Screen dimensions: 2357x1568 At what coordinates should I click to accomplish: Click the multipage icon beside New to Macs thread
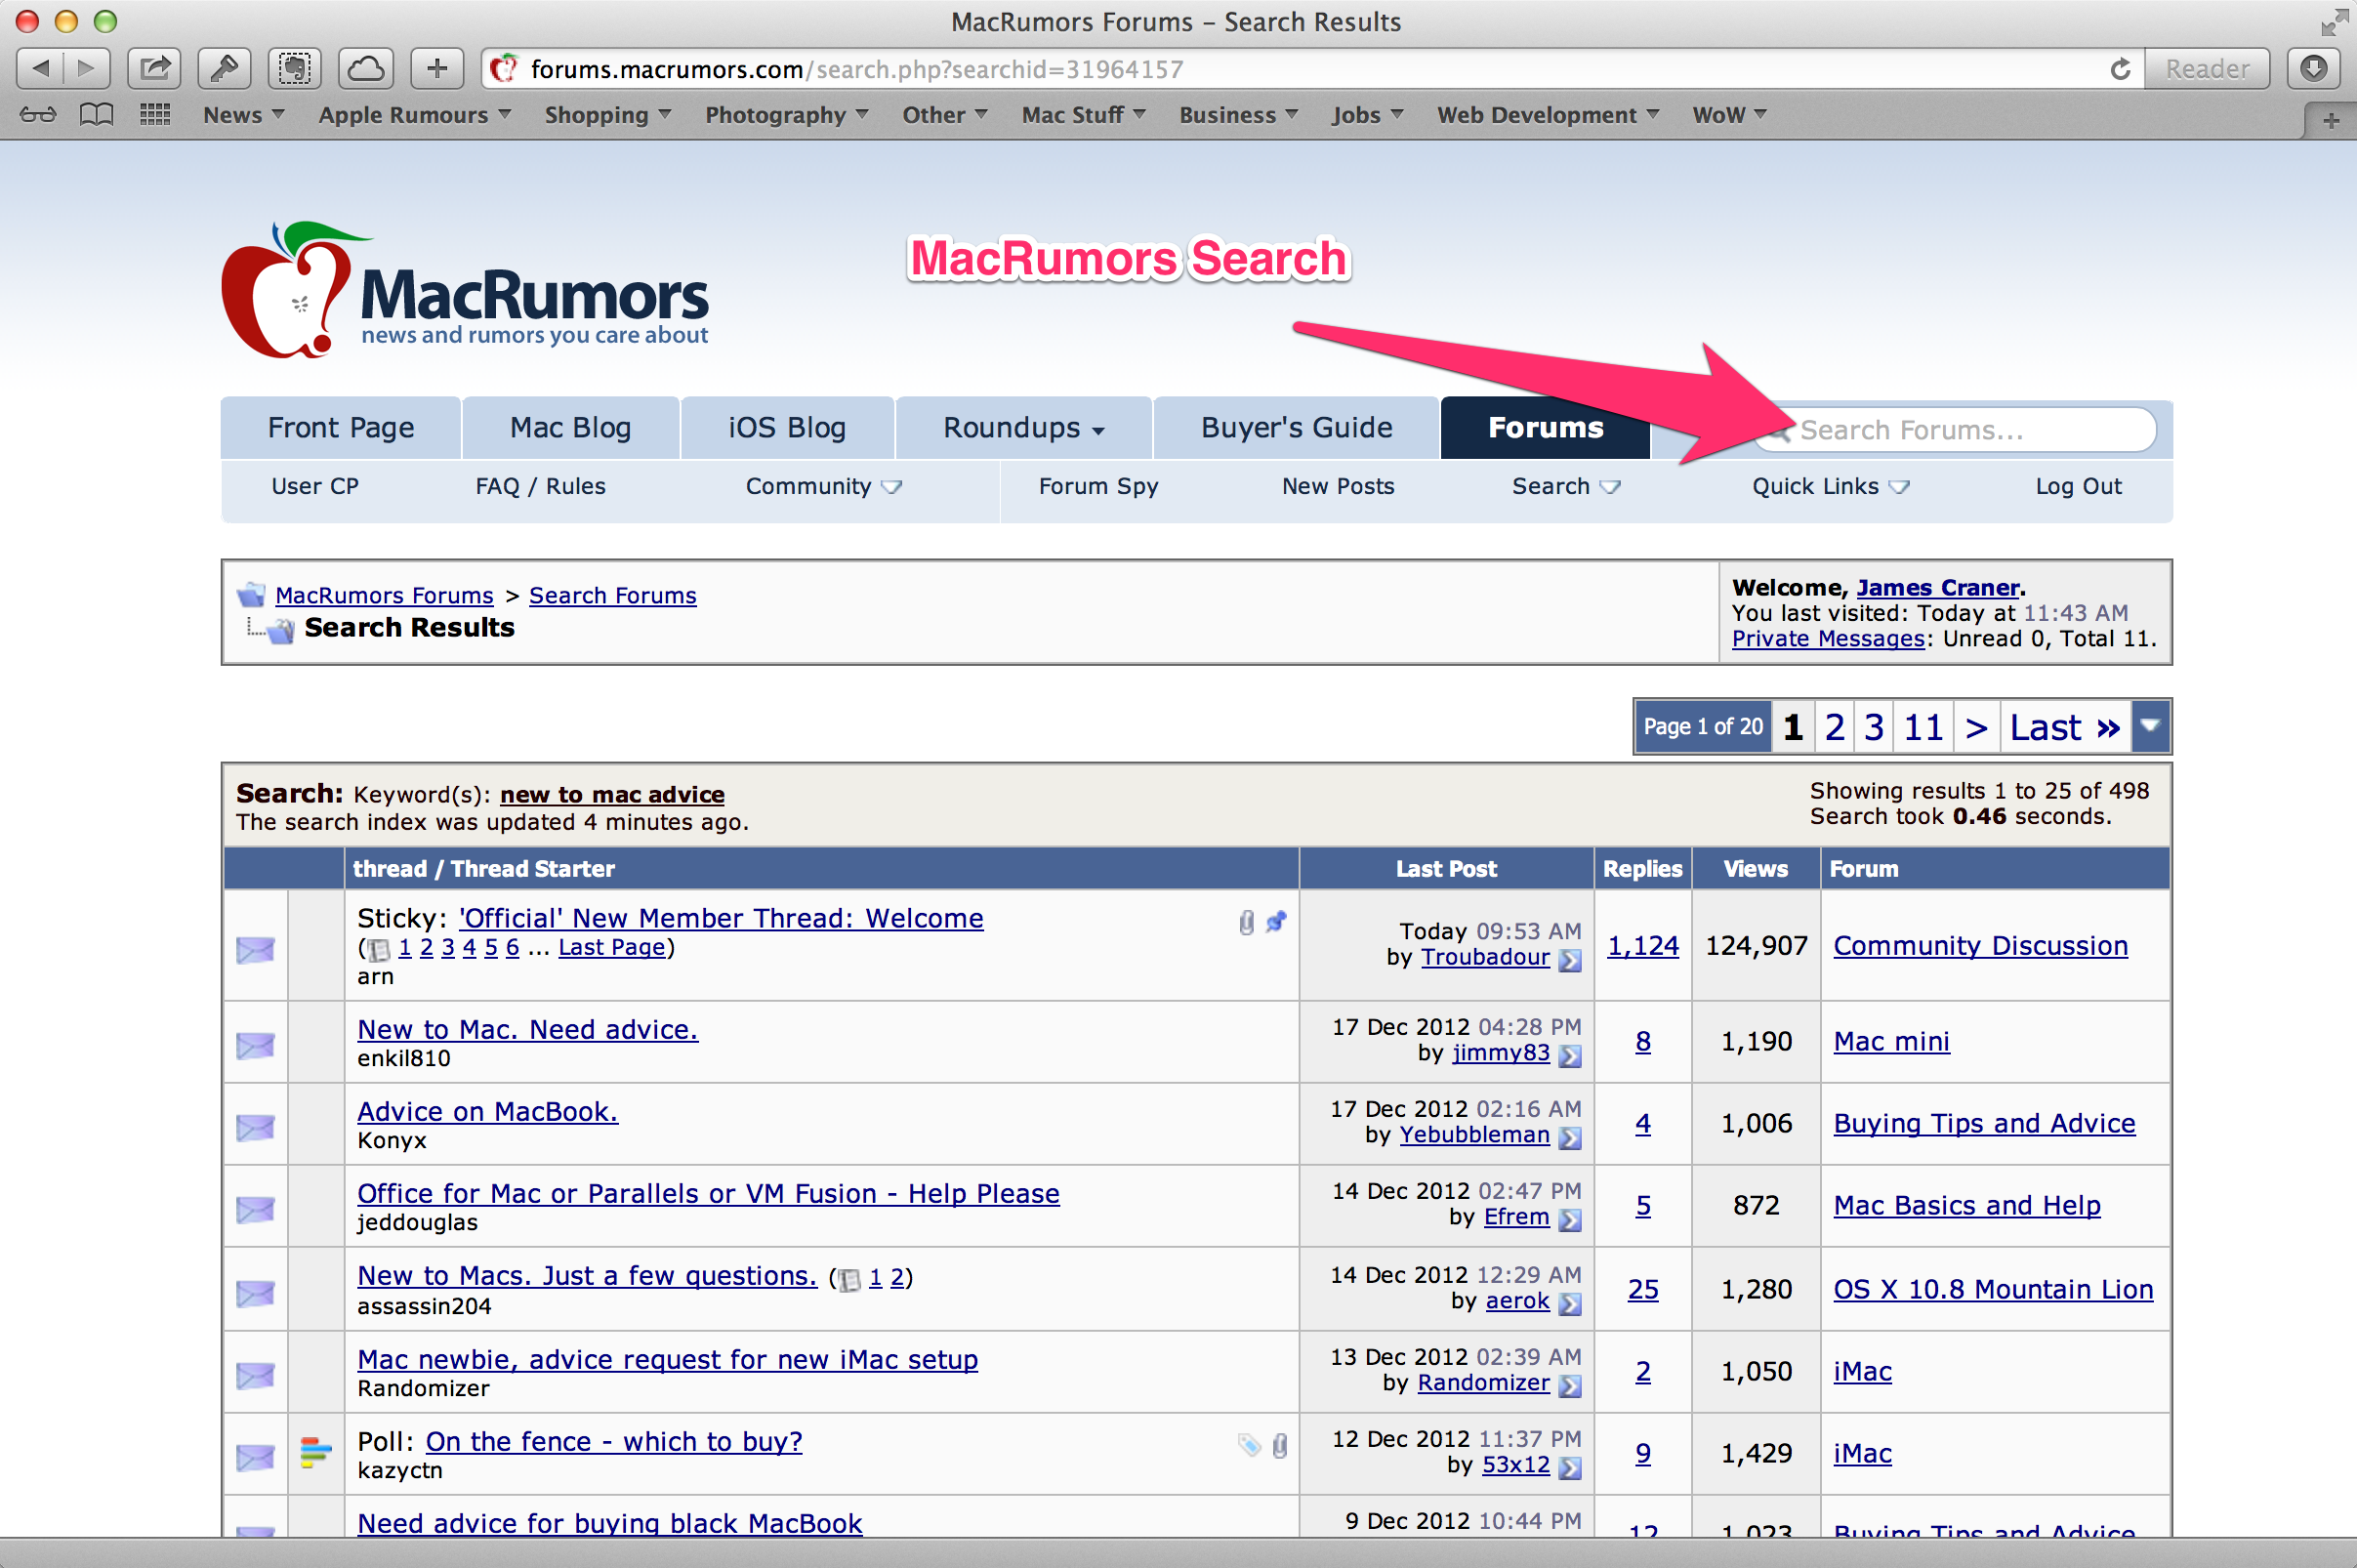849,1279
